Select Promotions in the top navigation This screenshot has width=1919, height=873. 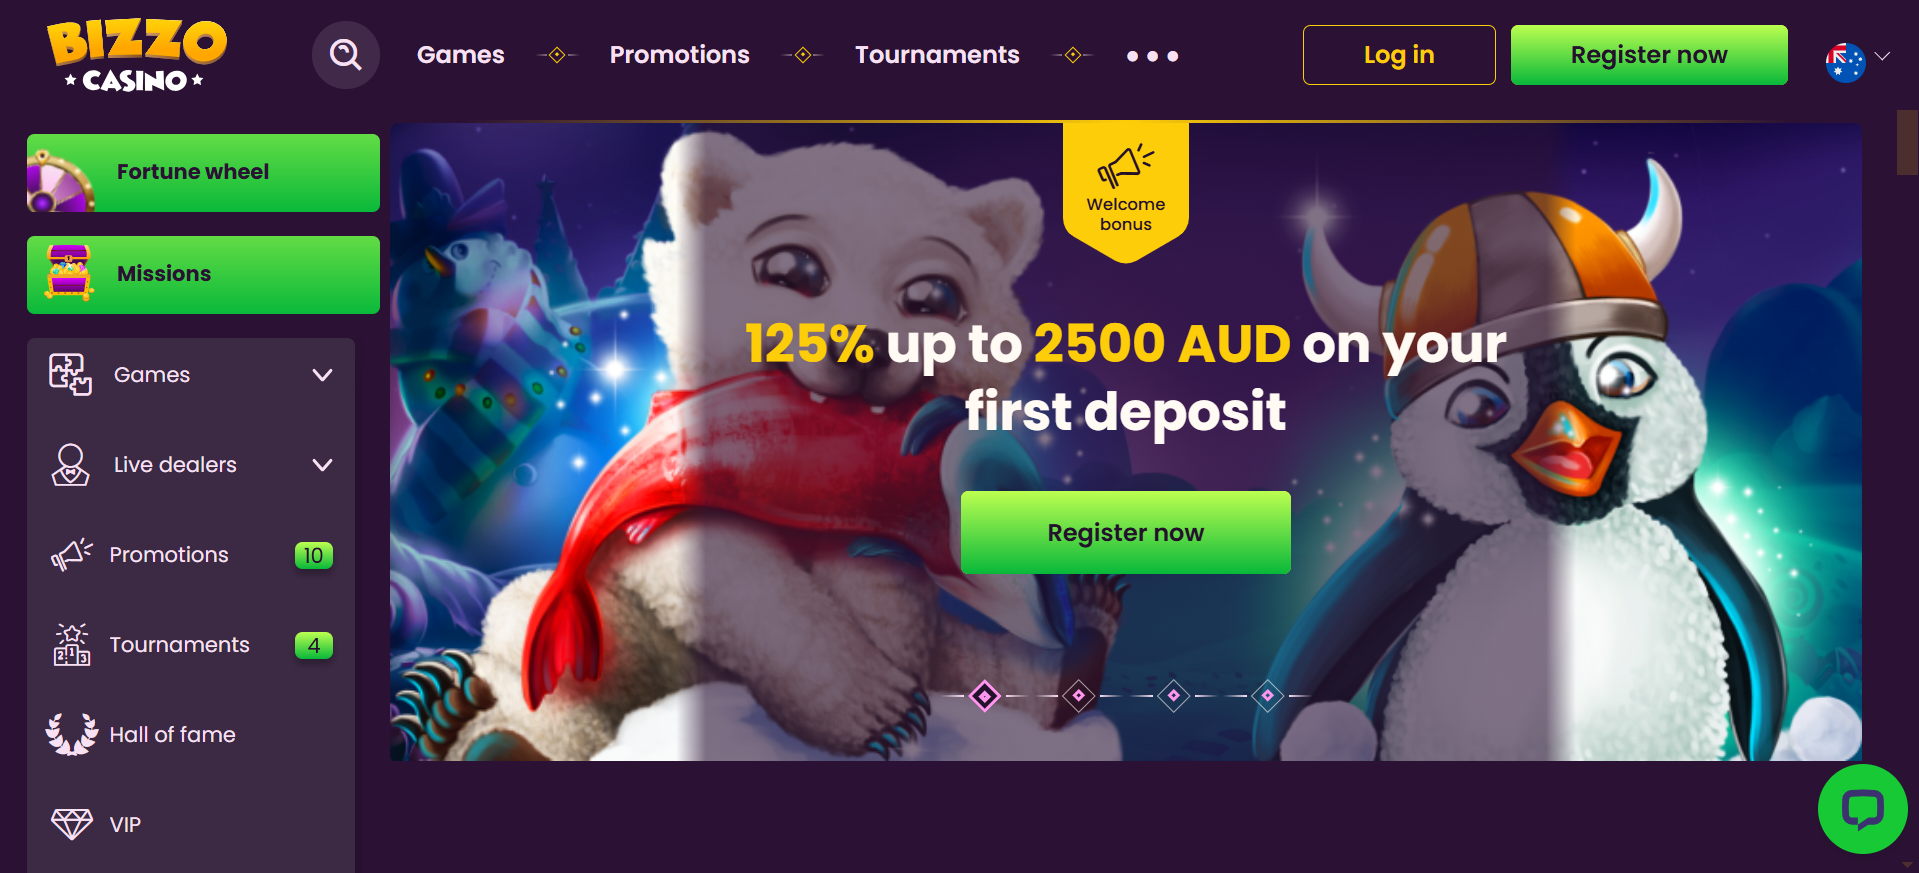coord(680,55)
